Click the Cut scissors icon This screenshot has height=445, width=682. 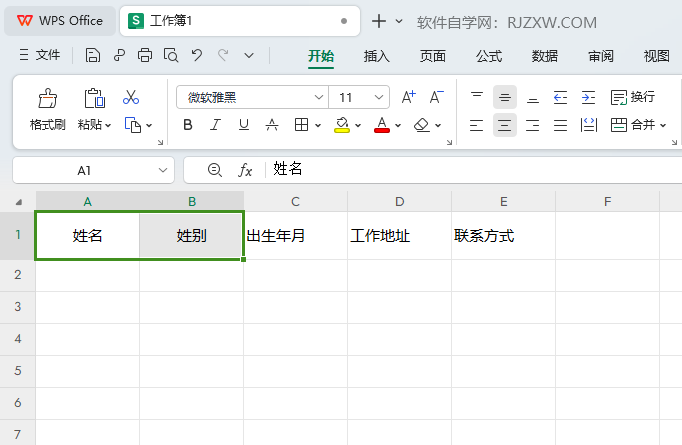click(130, 97)
